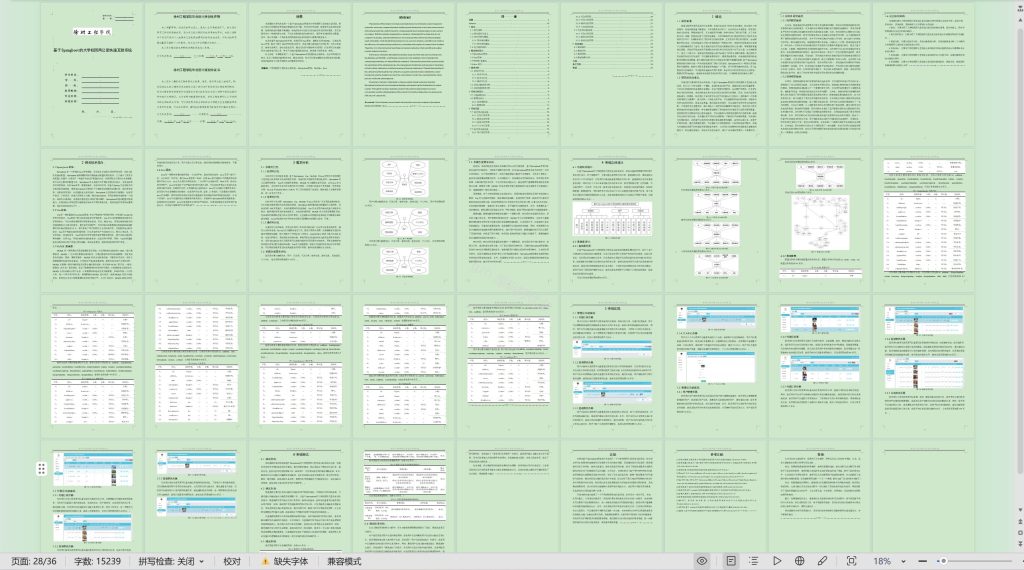The width and height of the screenshot is (1024, 570).
Task: Click the 页面: 28/36 page indicator
Action: pos(34,561)
